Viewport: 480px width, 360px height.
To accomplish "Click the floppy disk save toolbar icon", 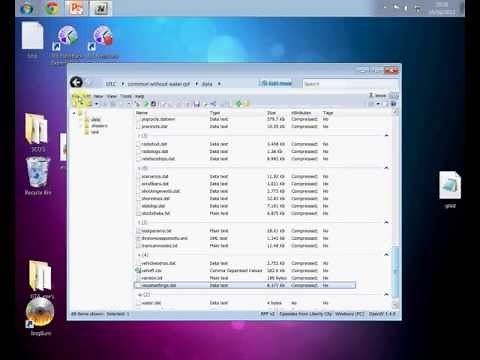I will click(197, 104).
